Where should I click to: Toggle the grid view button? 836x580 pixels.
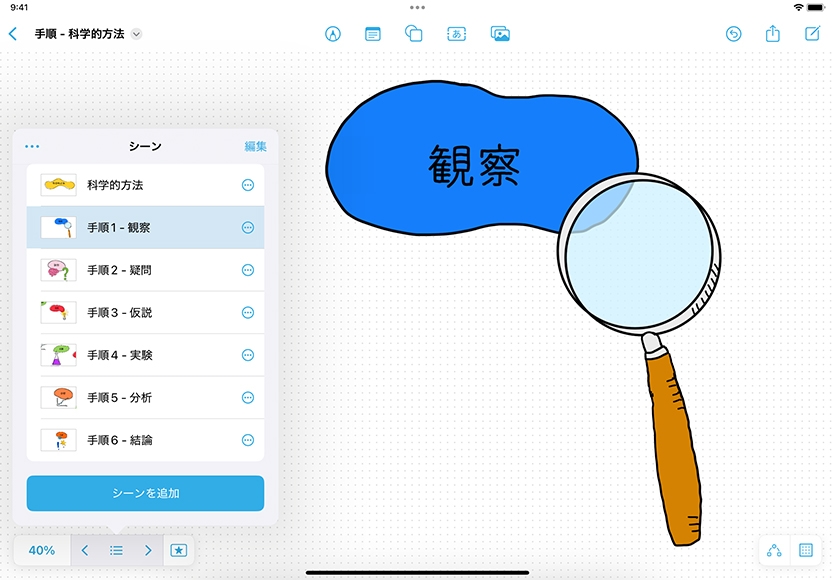click(x=805, y=550)
